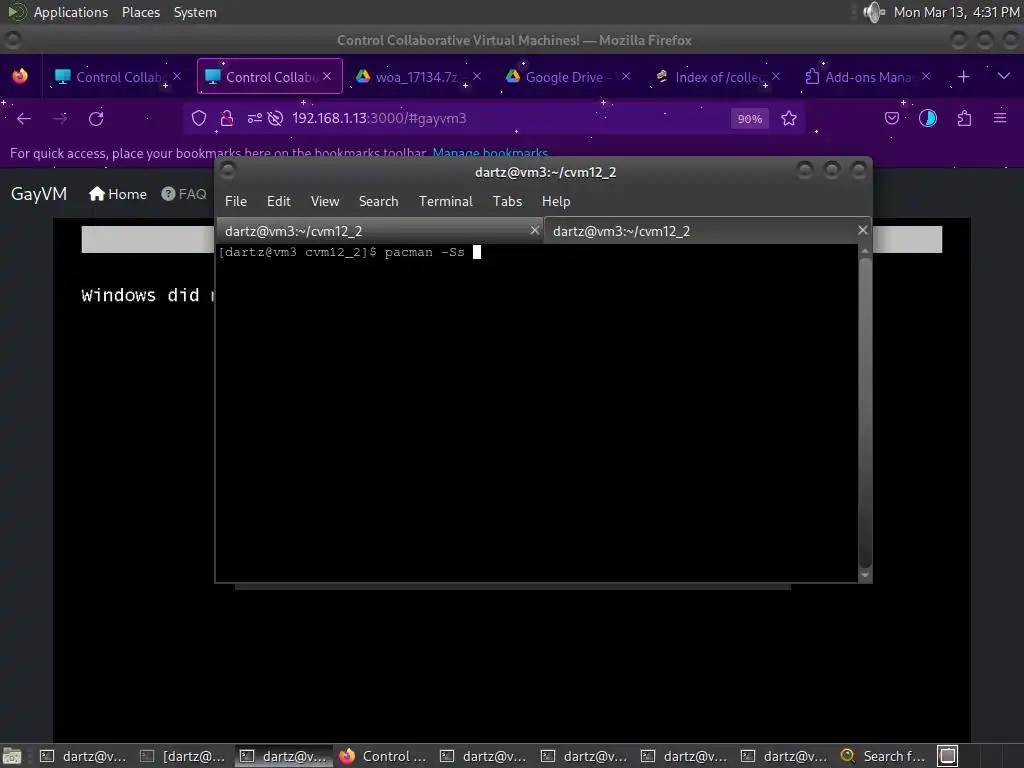Click the terminal scrollbar down arrow
Screen dimensions: 1024x768
[865, 575]
